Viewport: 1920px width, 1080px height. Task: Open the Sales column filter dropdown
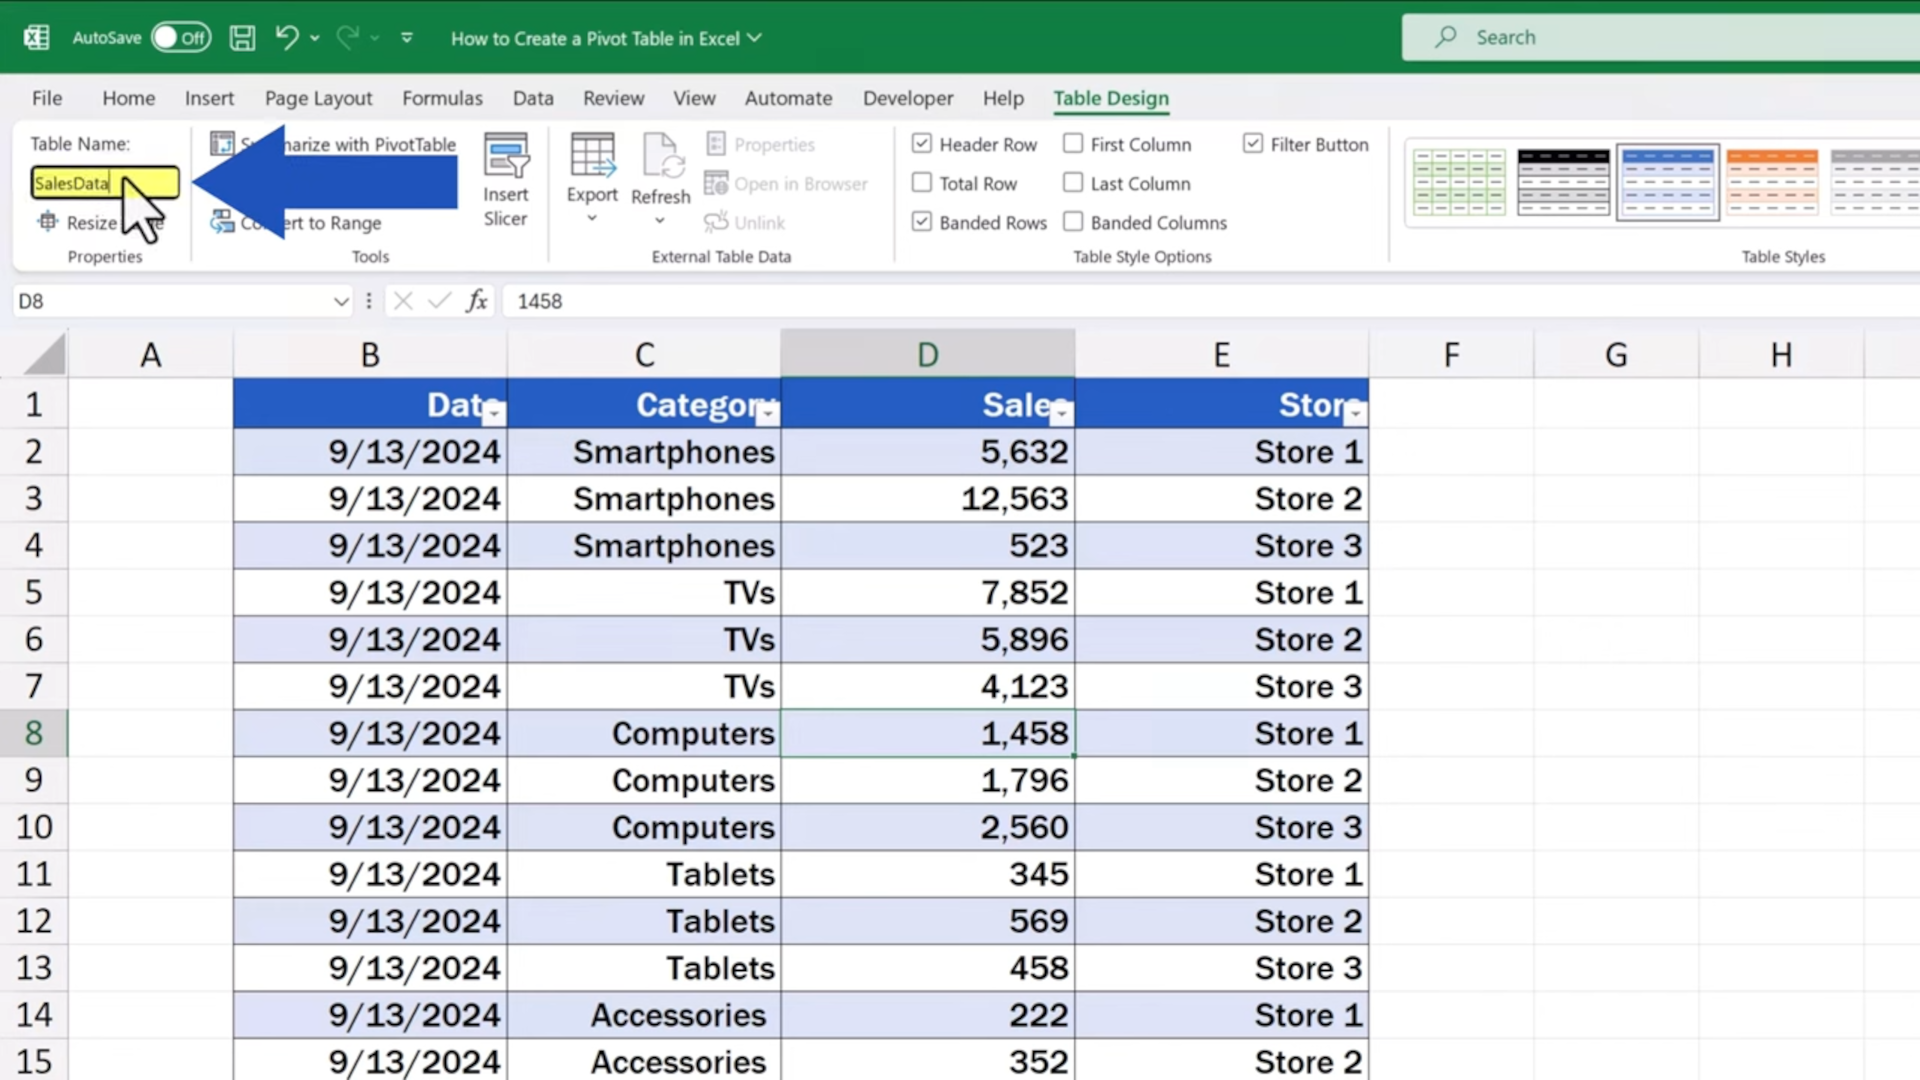coord(1061,412)
